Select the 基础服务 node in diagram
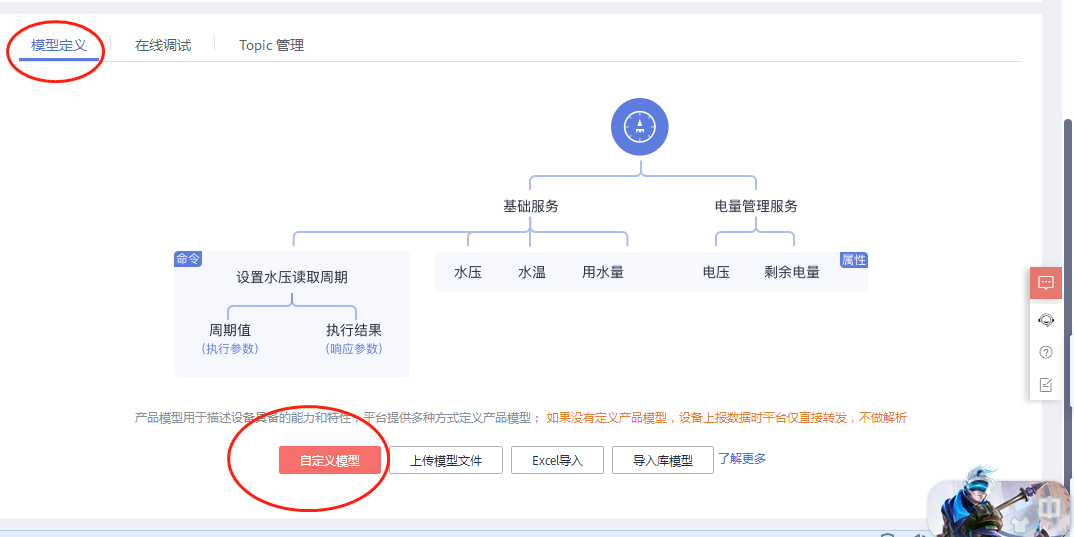The image size is (1074, 537). click(530, 206)
